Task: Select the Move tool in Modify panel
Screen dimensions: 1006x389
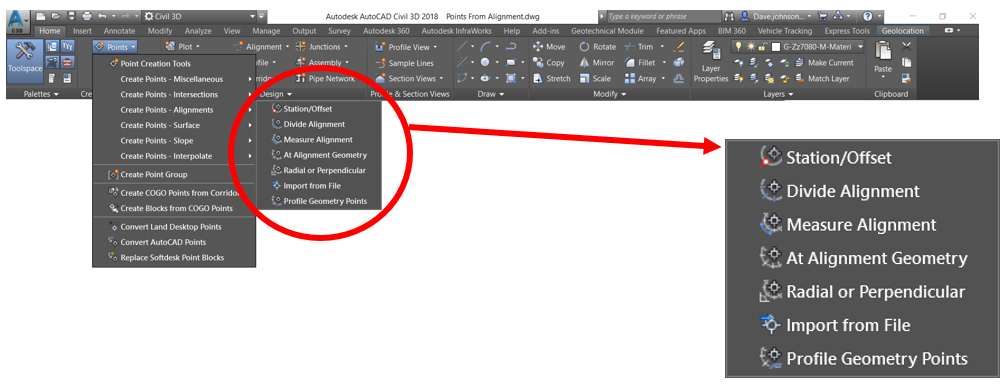Action: [x=549, y=47]
